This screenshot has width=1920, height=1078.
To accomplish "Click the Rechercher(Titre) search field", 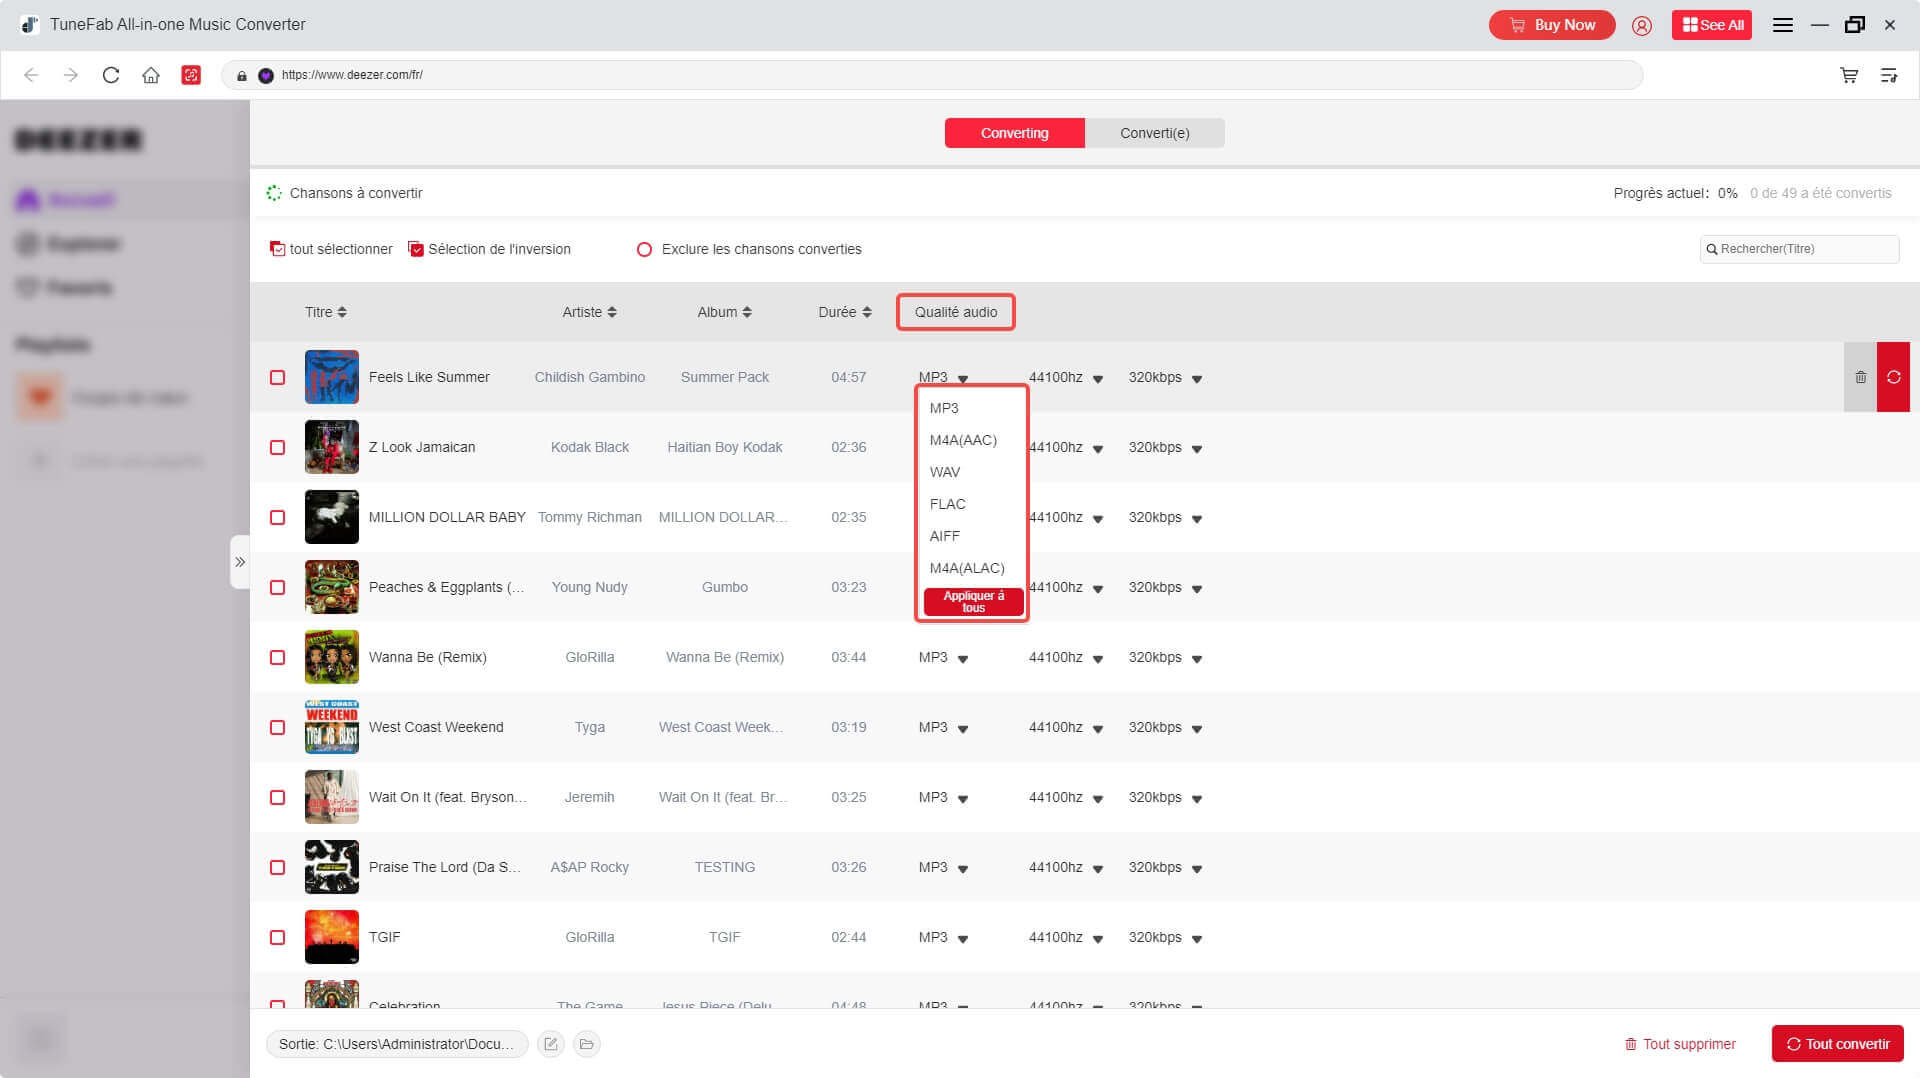I will (1799, 249).
